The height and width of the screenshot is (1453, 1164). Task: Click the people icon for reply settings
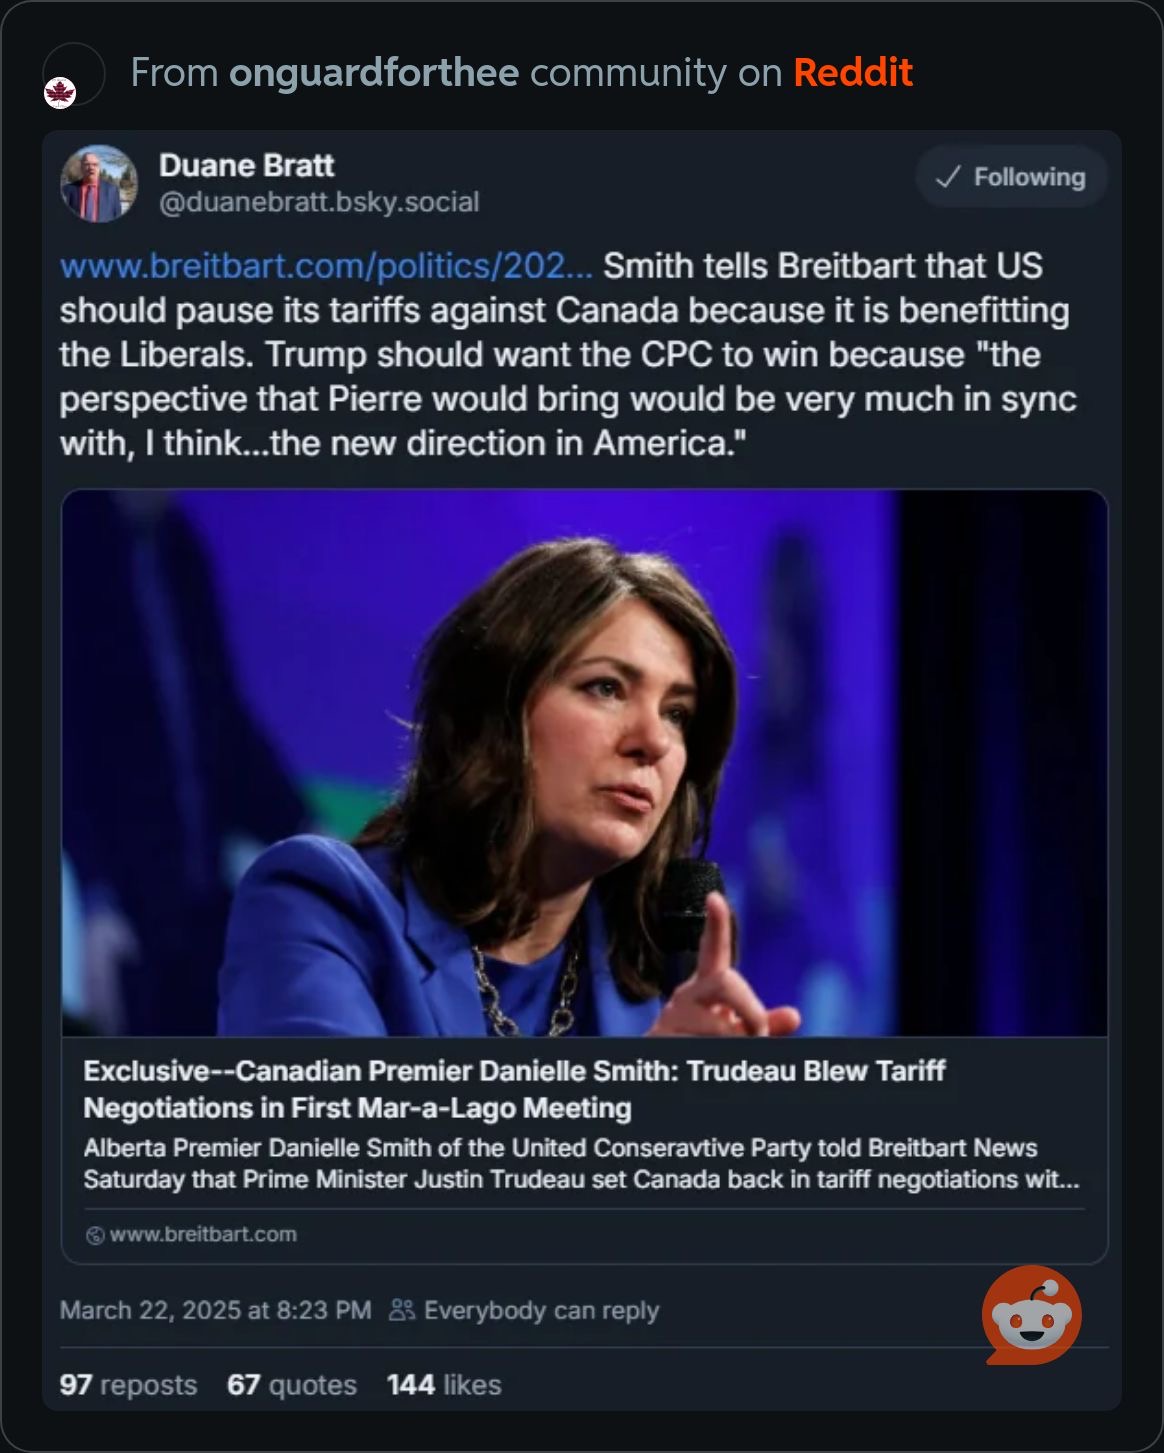click(x=402, y=1310)
